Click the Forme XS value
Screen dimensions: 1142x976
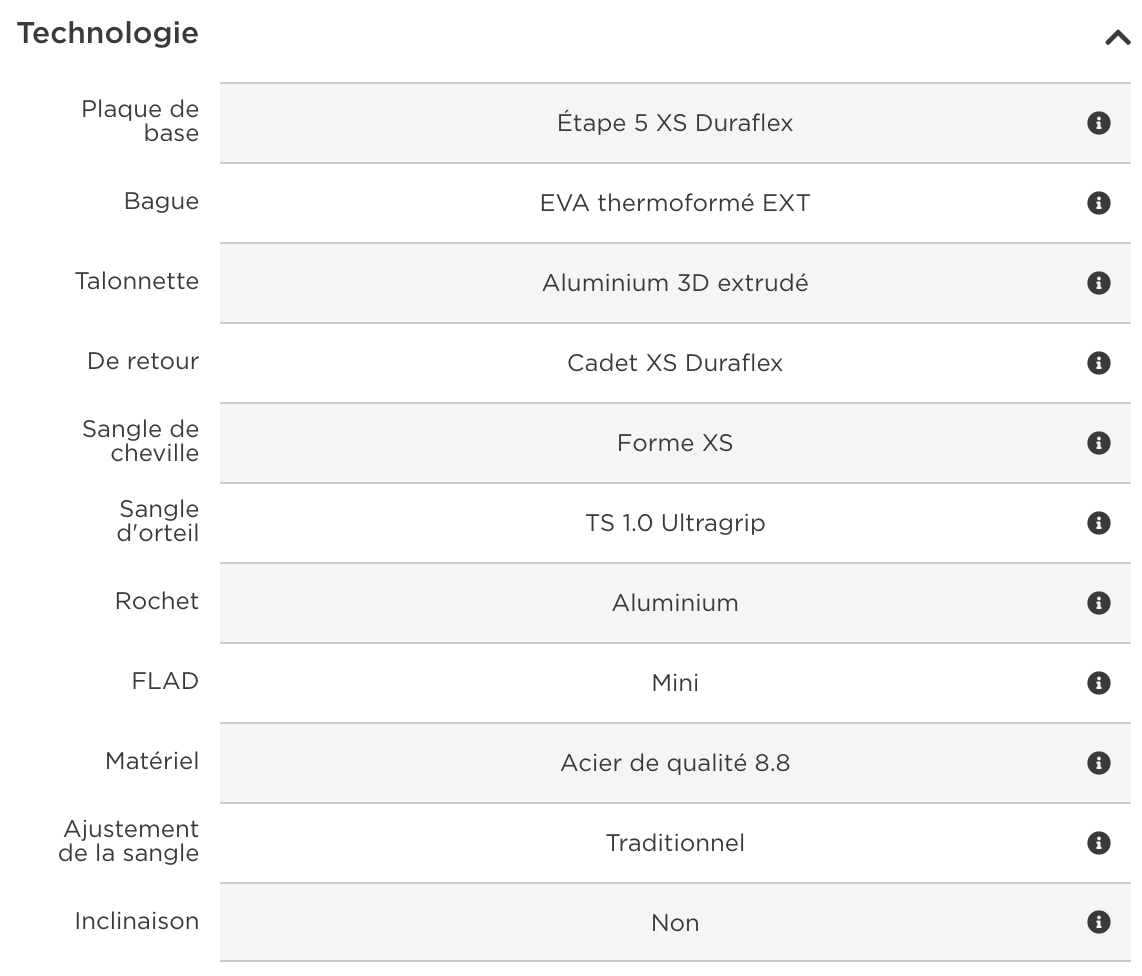click(675, 443)
